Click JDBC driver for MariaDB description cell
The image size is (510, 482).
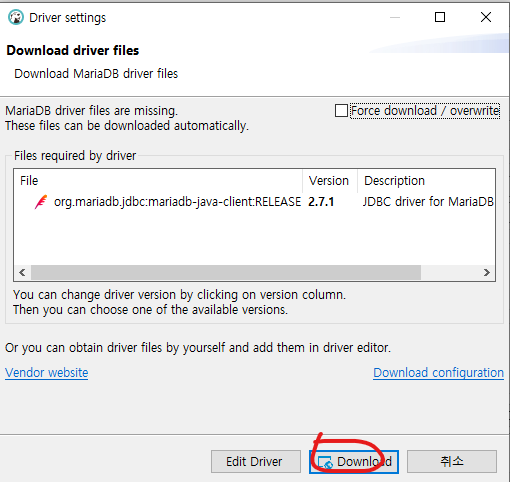[x=428, y=202]
